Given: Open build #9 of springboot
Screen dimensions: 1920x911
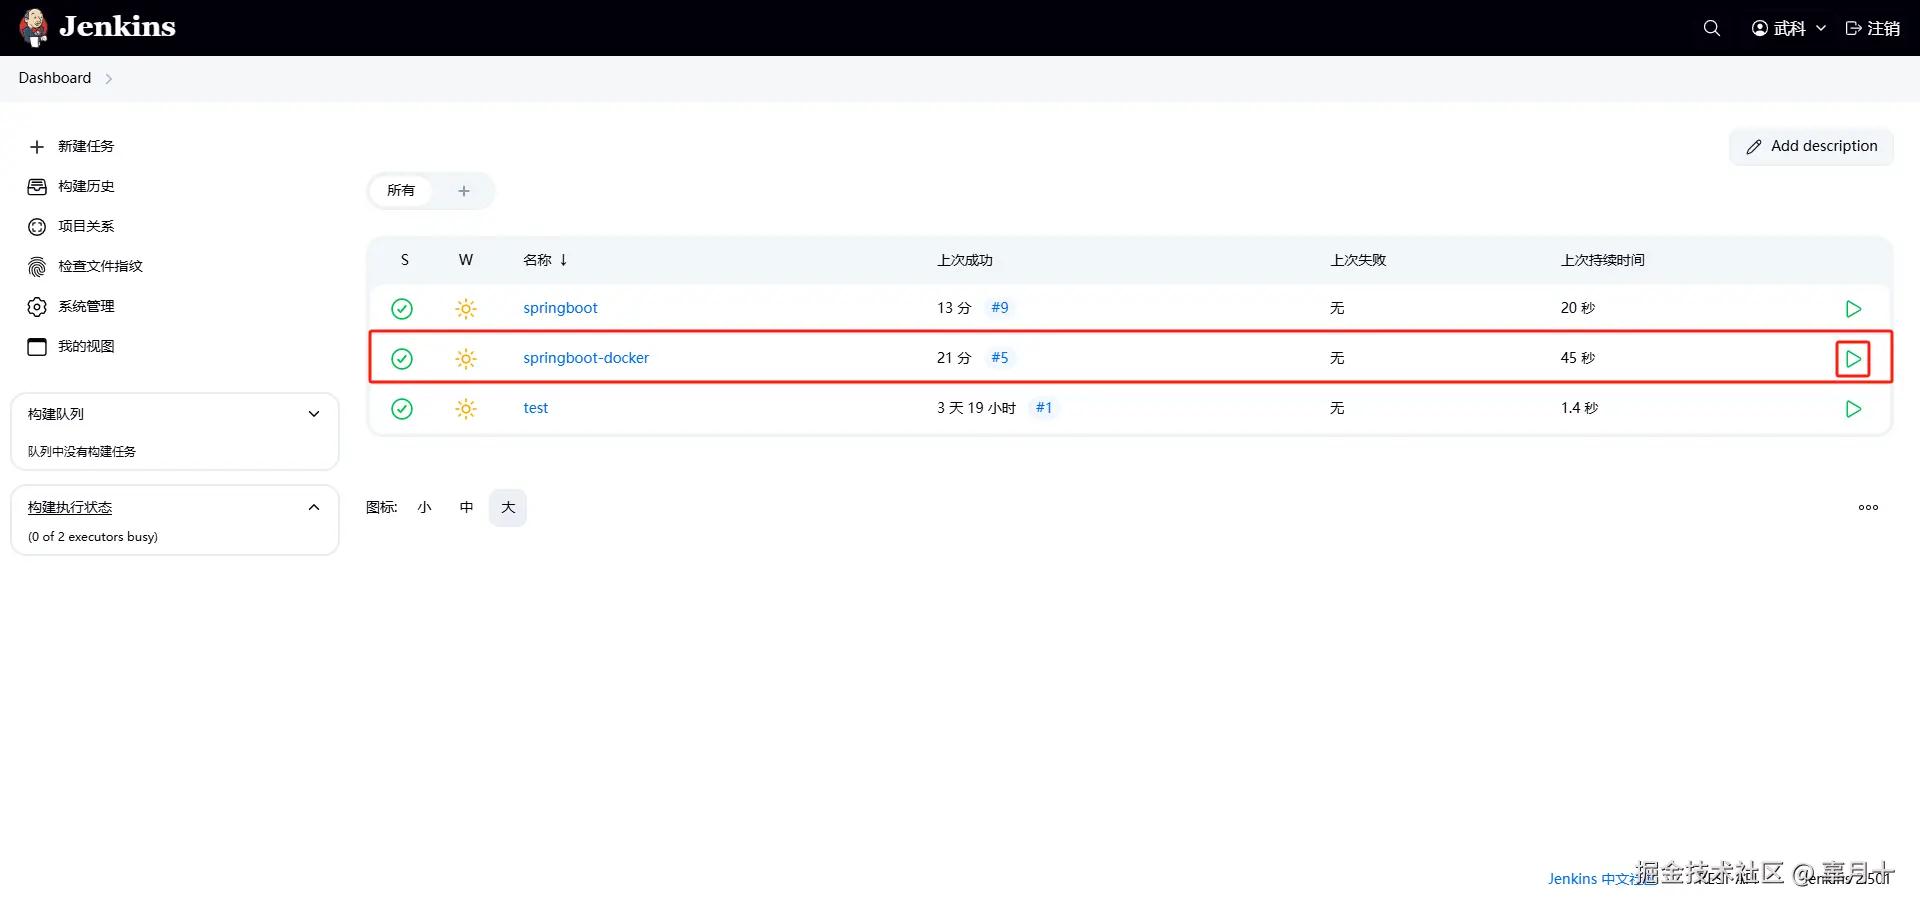Looking at the screenshot, I should point(1000,308).
